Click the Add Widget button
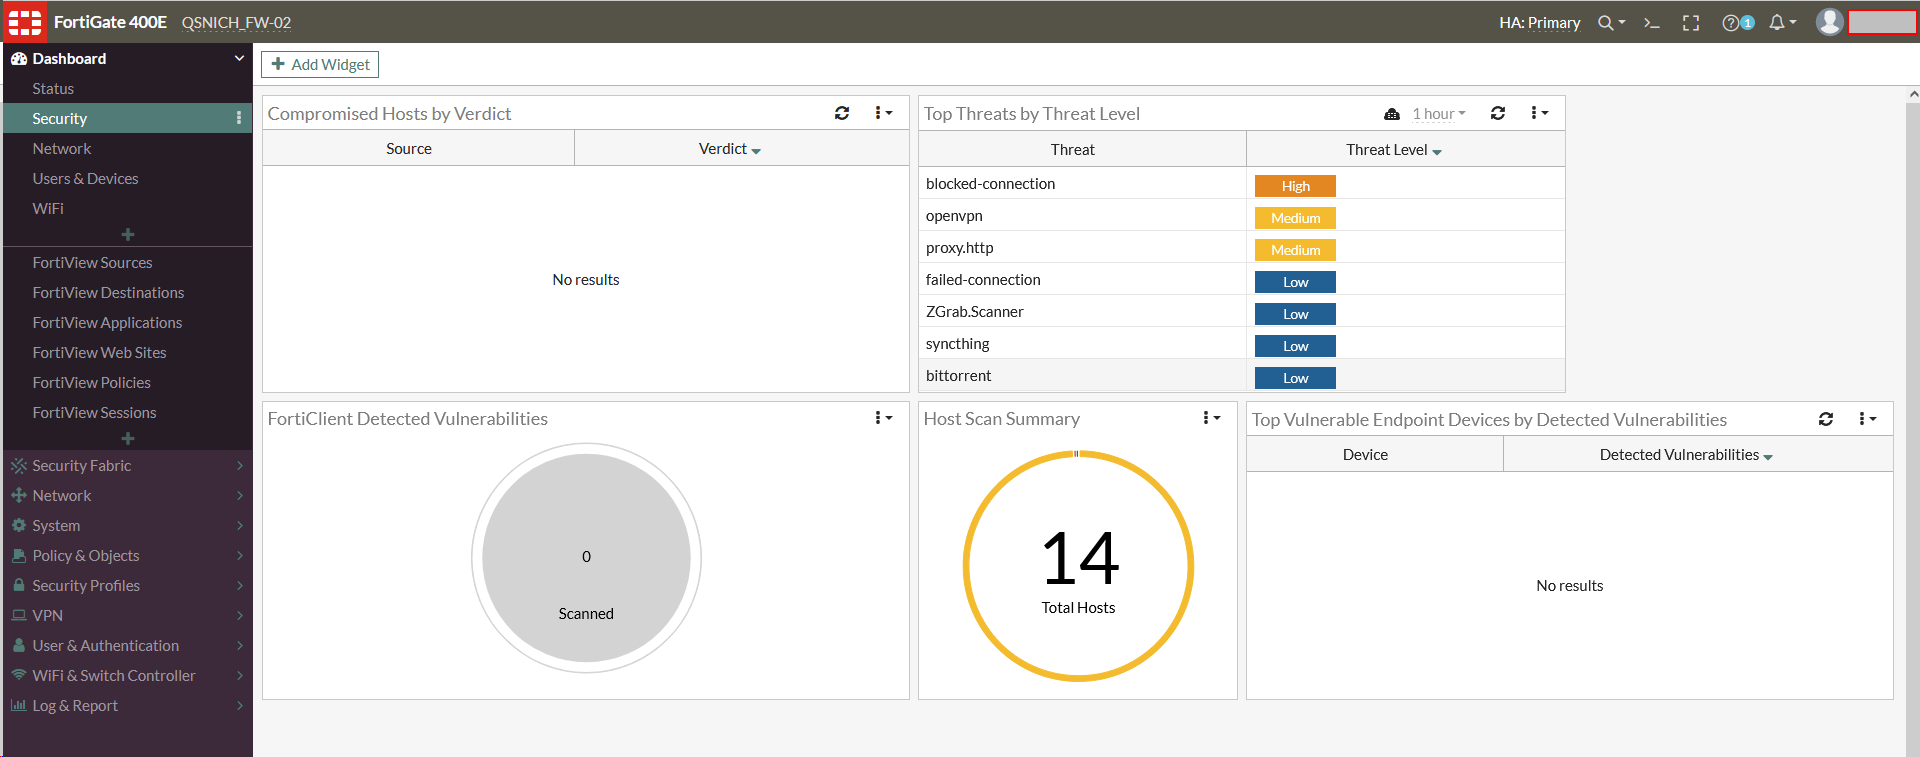1920x757 pixels. click(x=320, y=65)
